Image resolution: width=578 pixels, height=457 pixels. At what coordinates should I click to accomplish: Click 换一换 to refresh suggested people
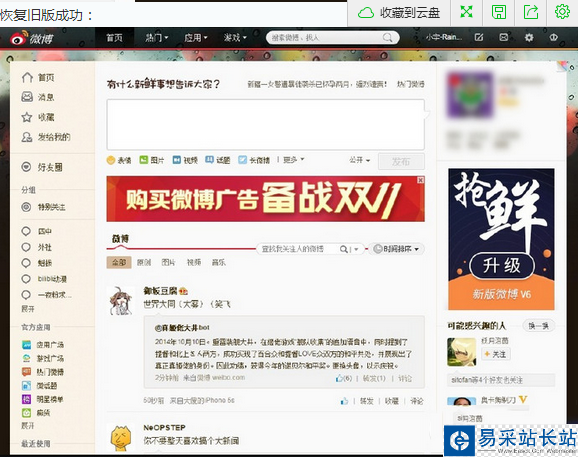coord(538,326)
